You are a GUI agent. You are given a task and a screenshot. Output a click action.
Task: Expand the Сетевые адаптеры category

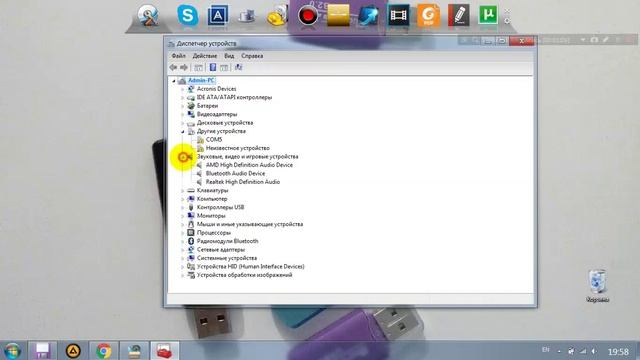182,250
